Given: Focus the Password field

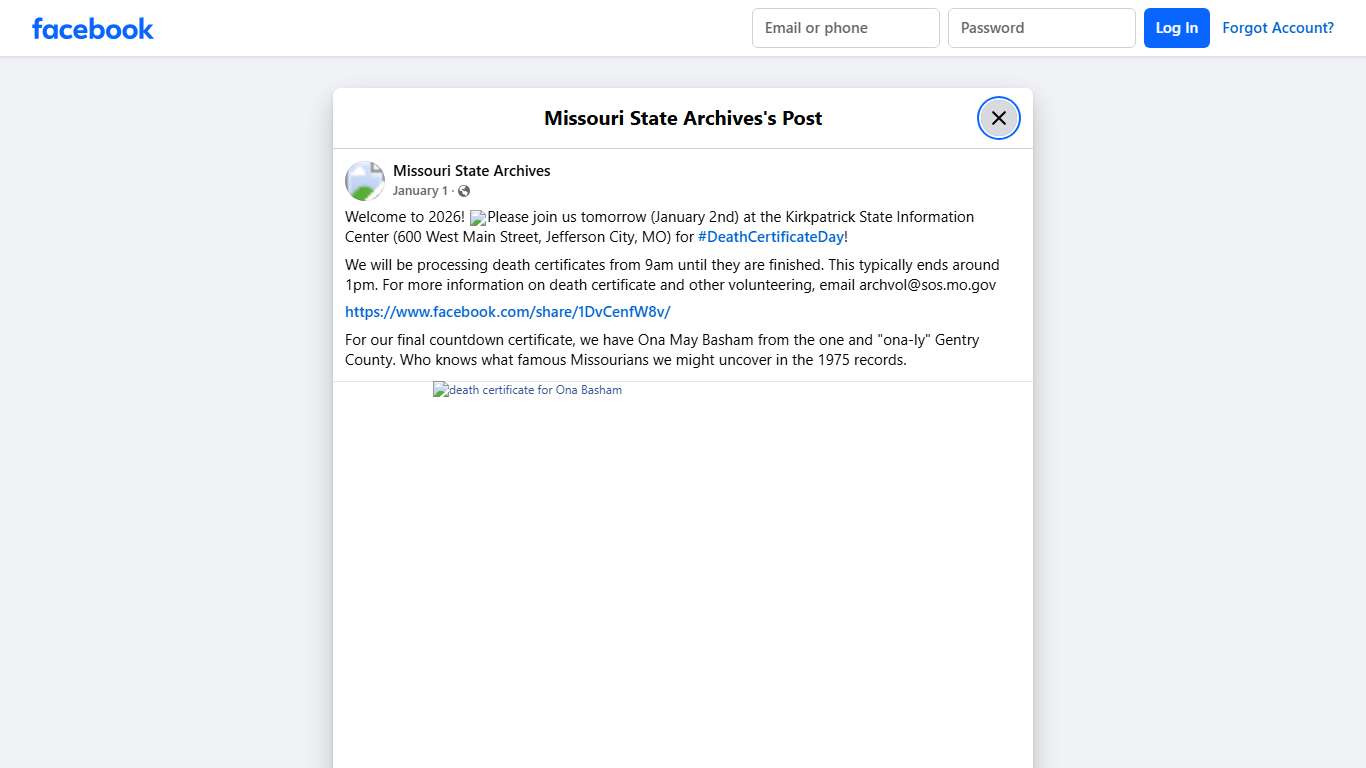Looking at the screenshot, I should (1041, 28).
